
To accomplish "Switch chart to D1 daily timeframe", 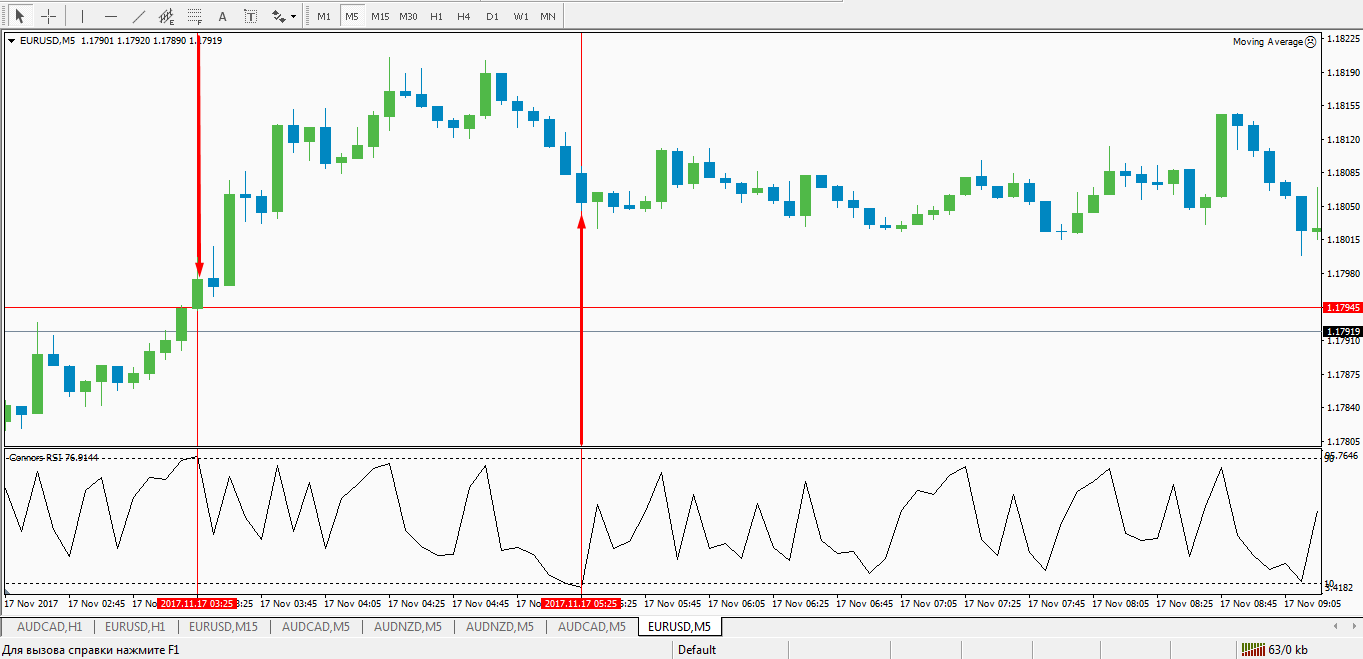I will point(492,16).
